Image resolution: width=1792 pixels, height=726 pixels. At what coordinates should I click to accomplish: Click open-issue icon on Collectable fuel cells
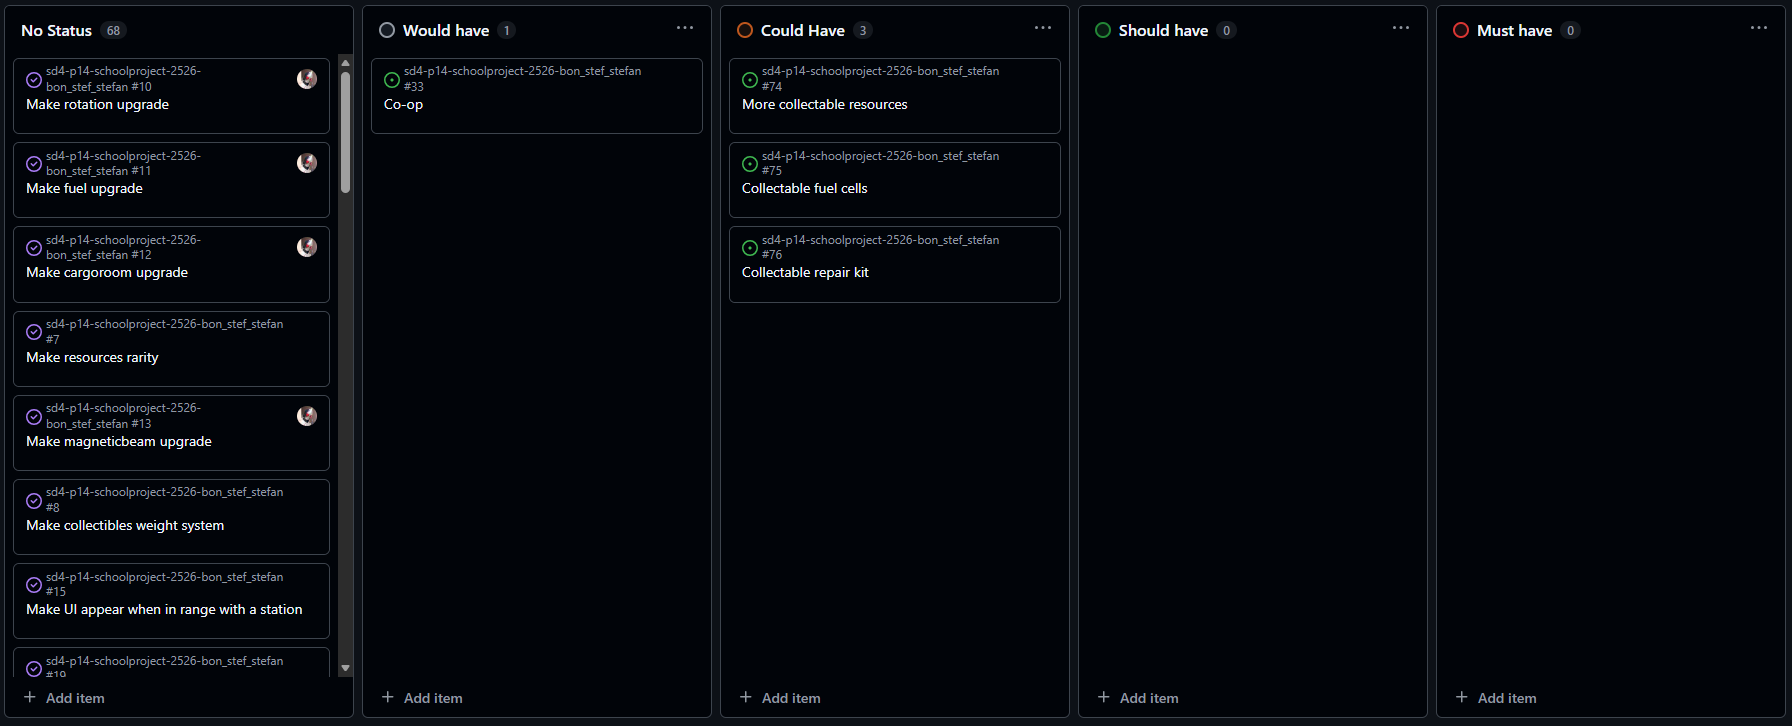click(750, 164)
